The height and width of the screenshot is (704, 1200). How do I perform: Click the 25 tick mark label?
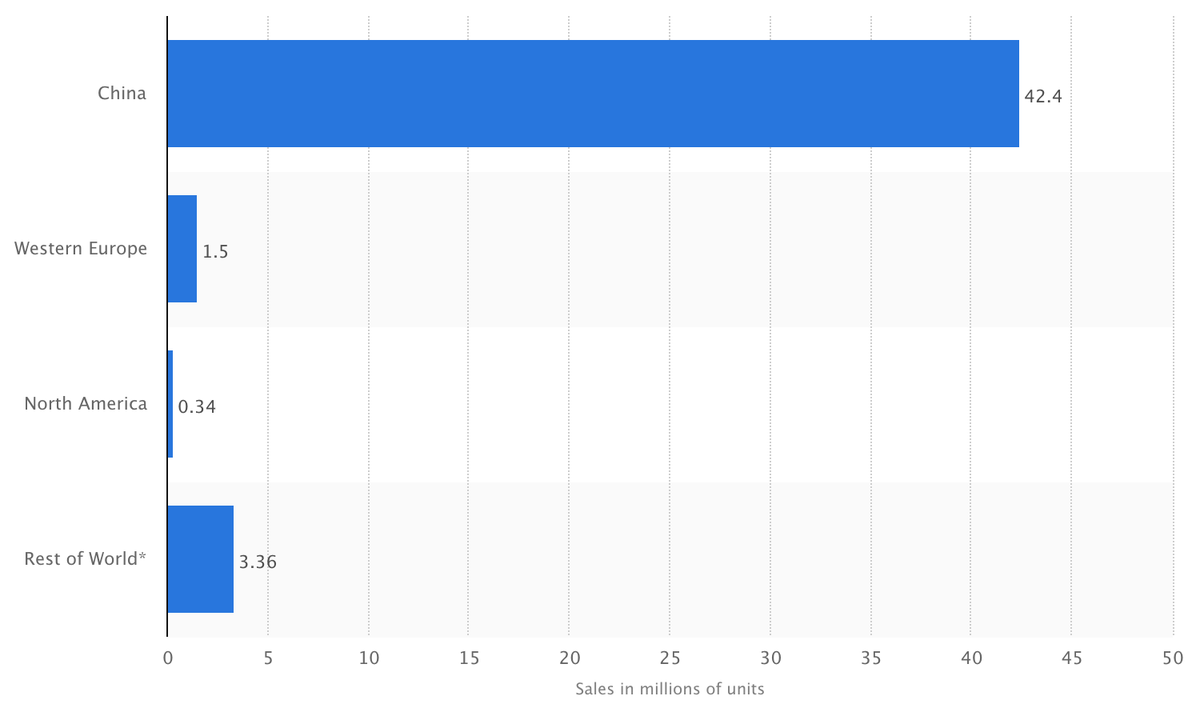670,658
